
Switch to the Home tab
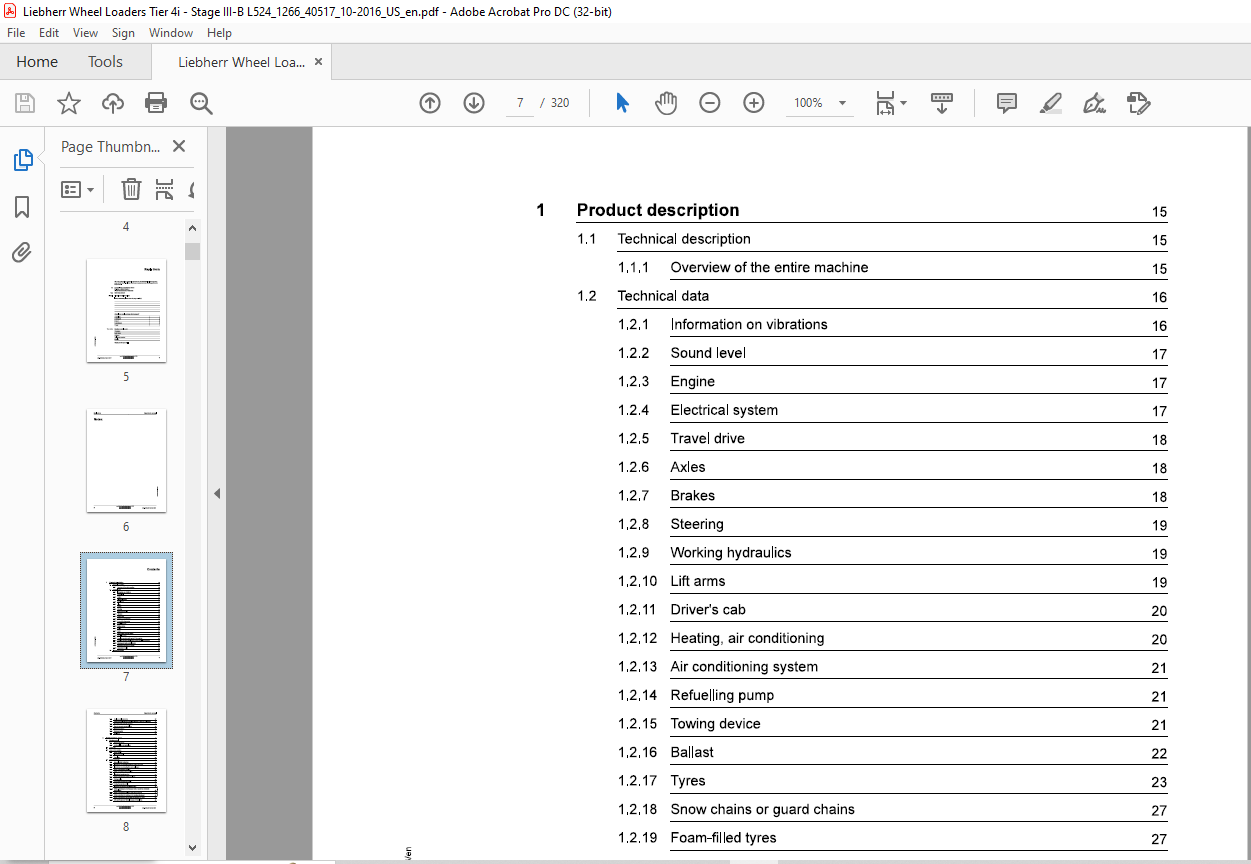tap(37, 62)
